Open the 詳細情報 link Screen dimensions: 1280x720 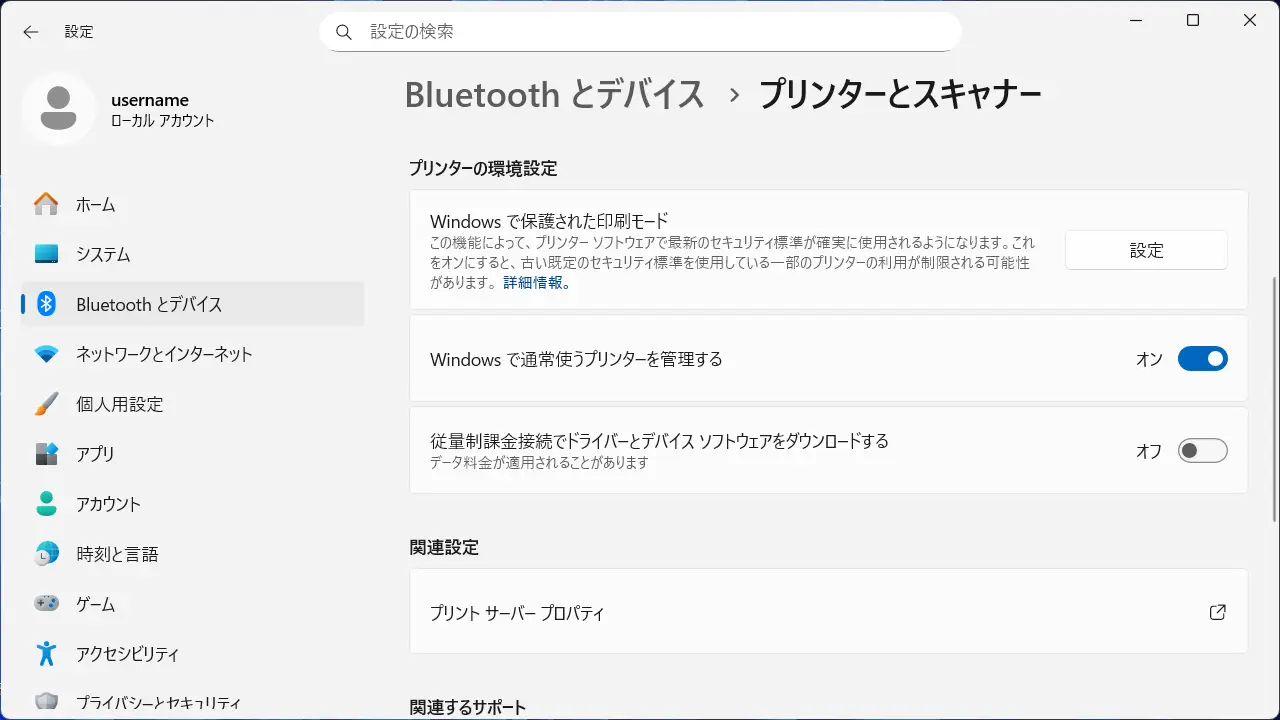coord(537,283)
